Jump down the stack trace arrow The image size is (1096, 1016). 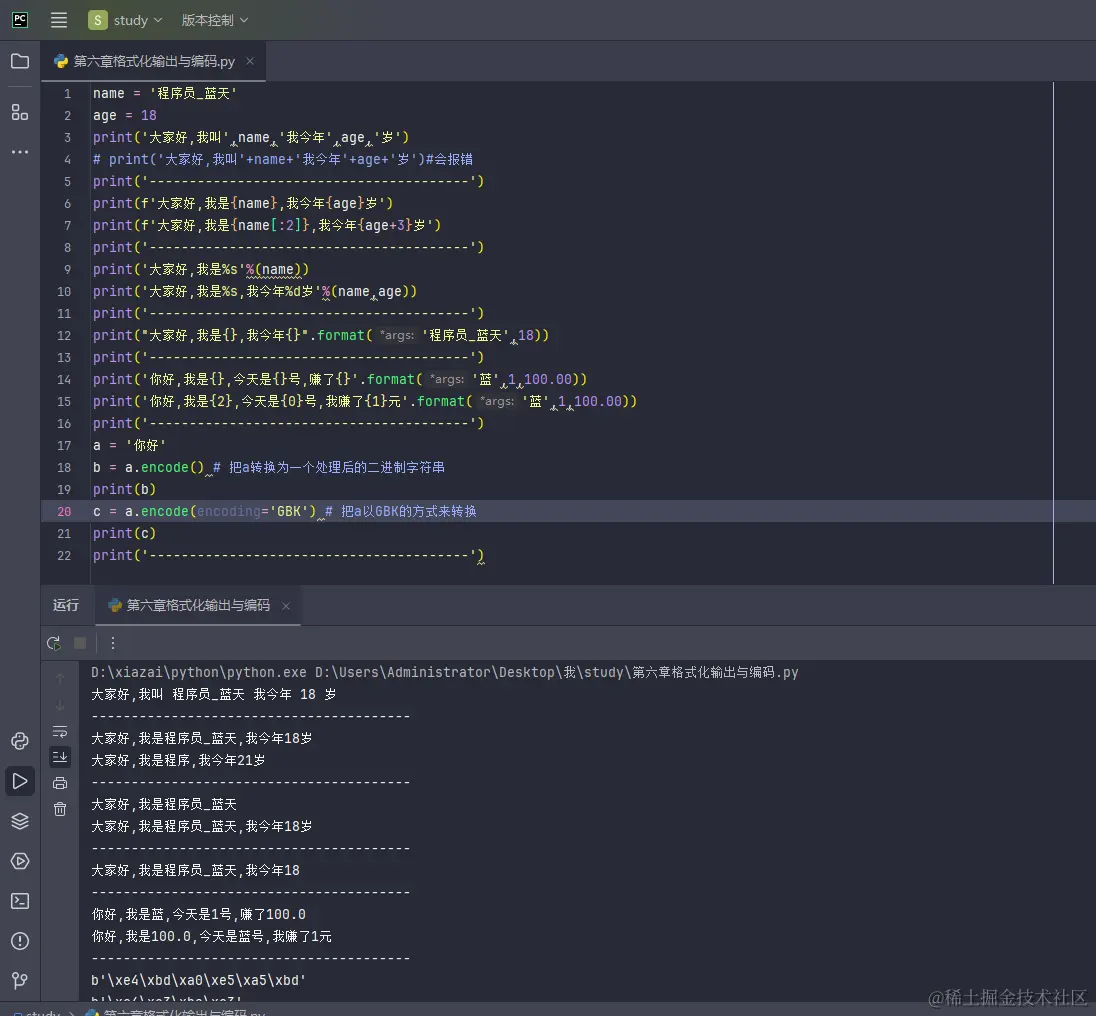tap(60, 705)
